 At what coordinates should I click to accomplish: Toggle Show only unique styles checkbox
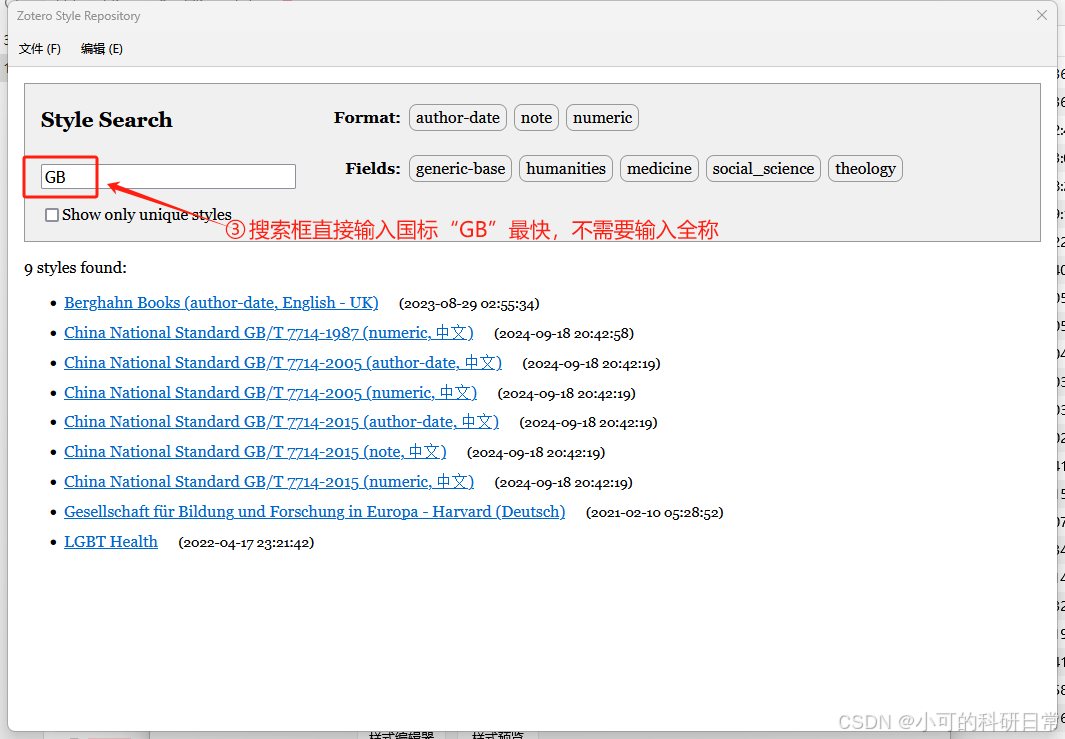pyautogui.click(x=52, y=215)
